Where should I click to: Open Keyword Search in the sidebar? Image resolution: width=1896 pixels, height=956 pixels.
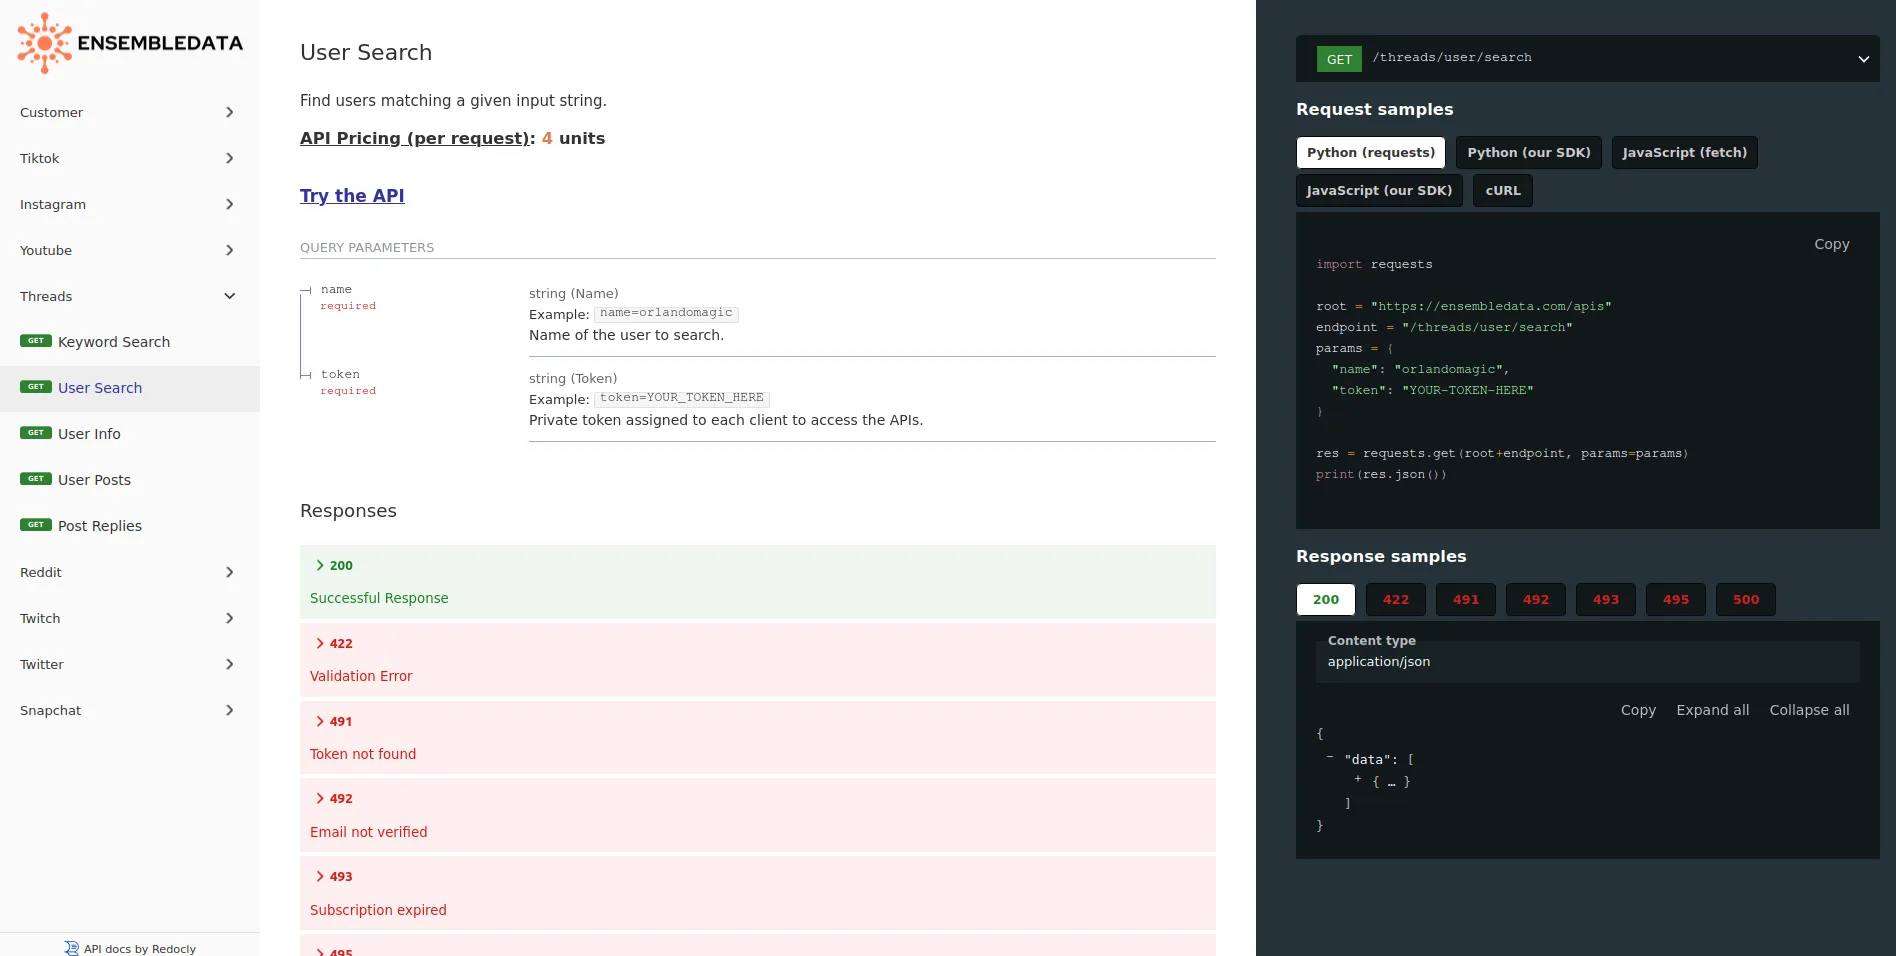point(130,342)
